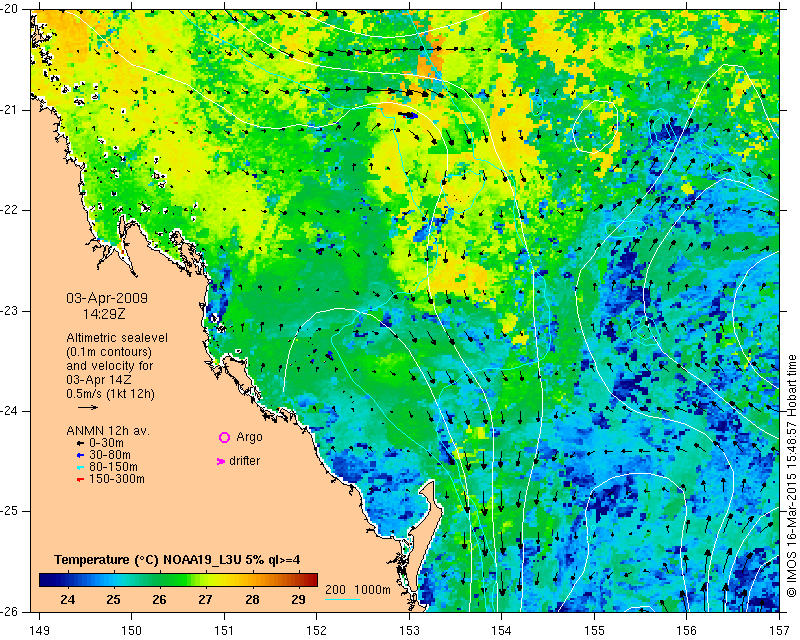The image size is (800, 640).
Task: Click the color bar tick label 26
Action: pyautogui.click(x=160, y=599)
